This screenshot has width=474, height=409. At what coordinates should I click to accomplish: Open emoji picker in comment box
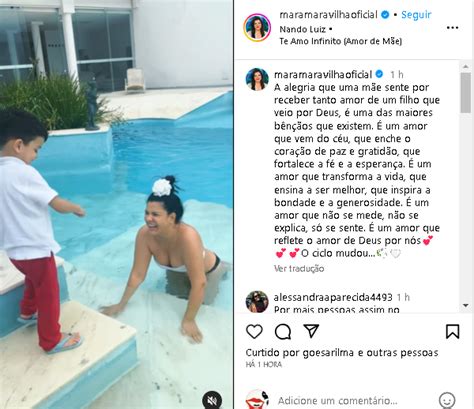click(447, 400)
